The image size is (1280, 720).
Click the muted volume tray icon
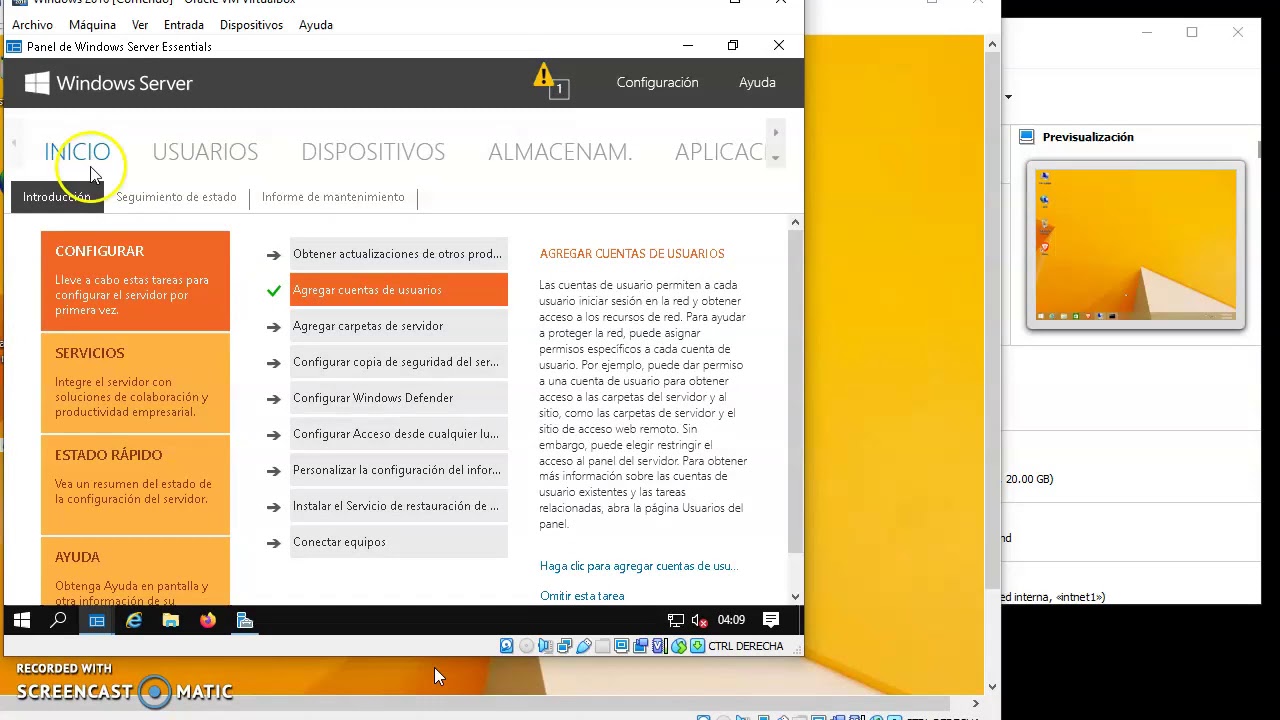(x=699, y=620)
